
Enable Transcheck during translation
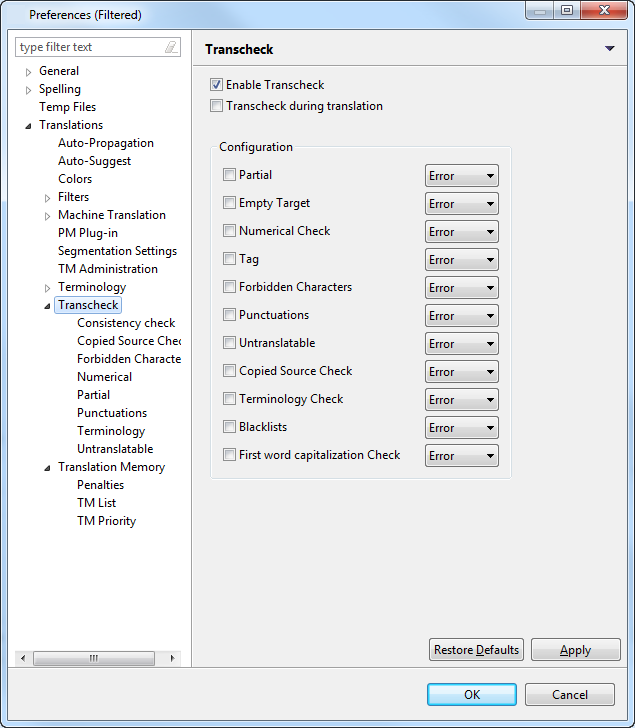tap(216, 106)
